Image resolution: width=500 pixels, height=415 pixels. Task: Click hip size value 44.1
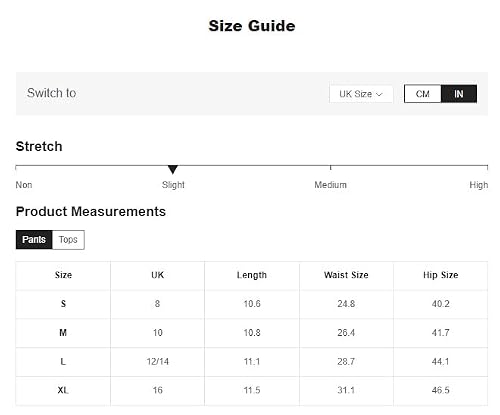(x=440, y=362)
